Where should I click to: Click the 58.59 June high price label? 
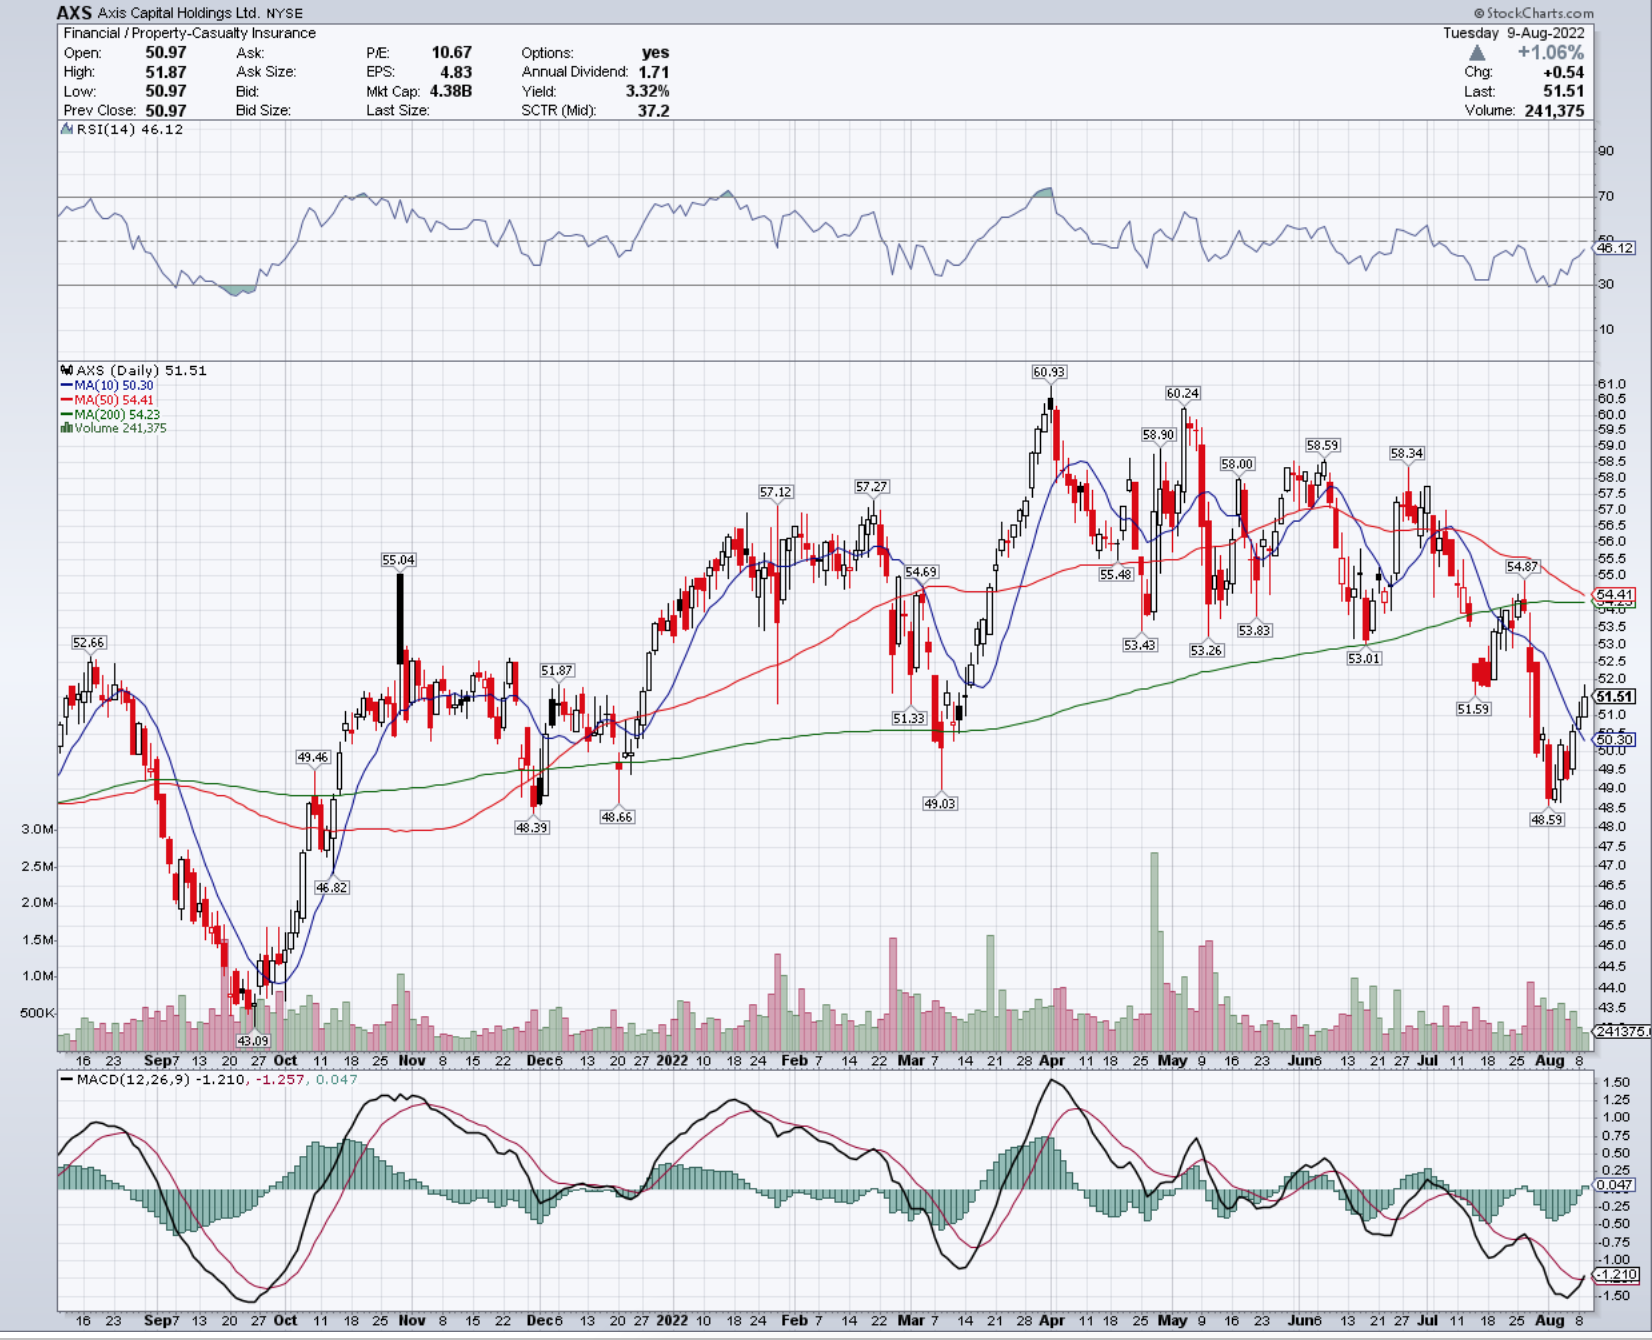[x=1322, y=445]
